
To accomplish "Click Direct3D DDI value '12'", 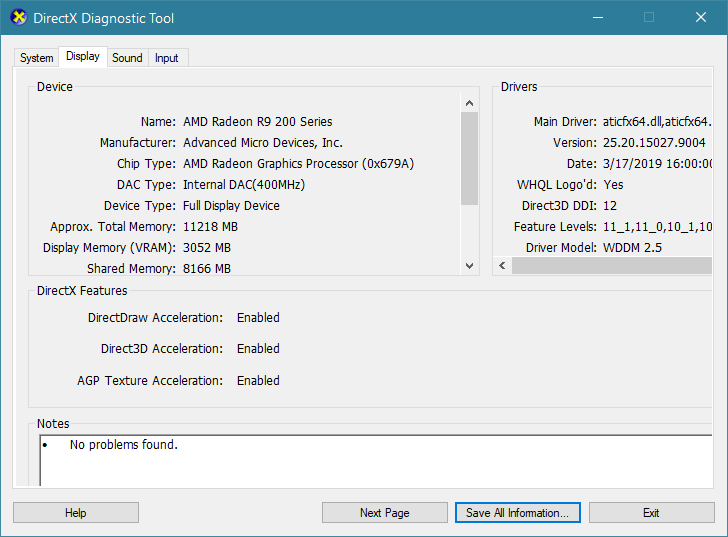I will click(x=610, y=206).
